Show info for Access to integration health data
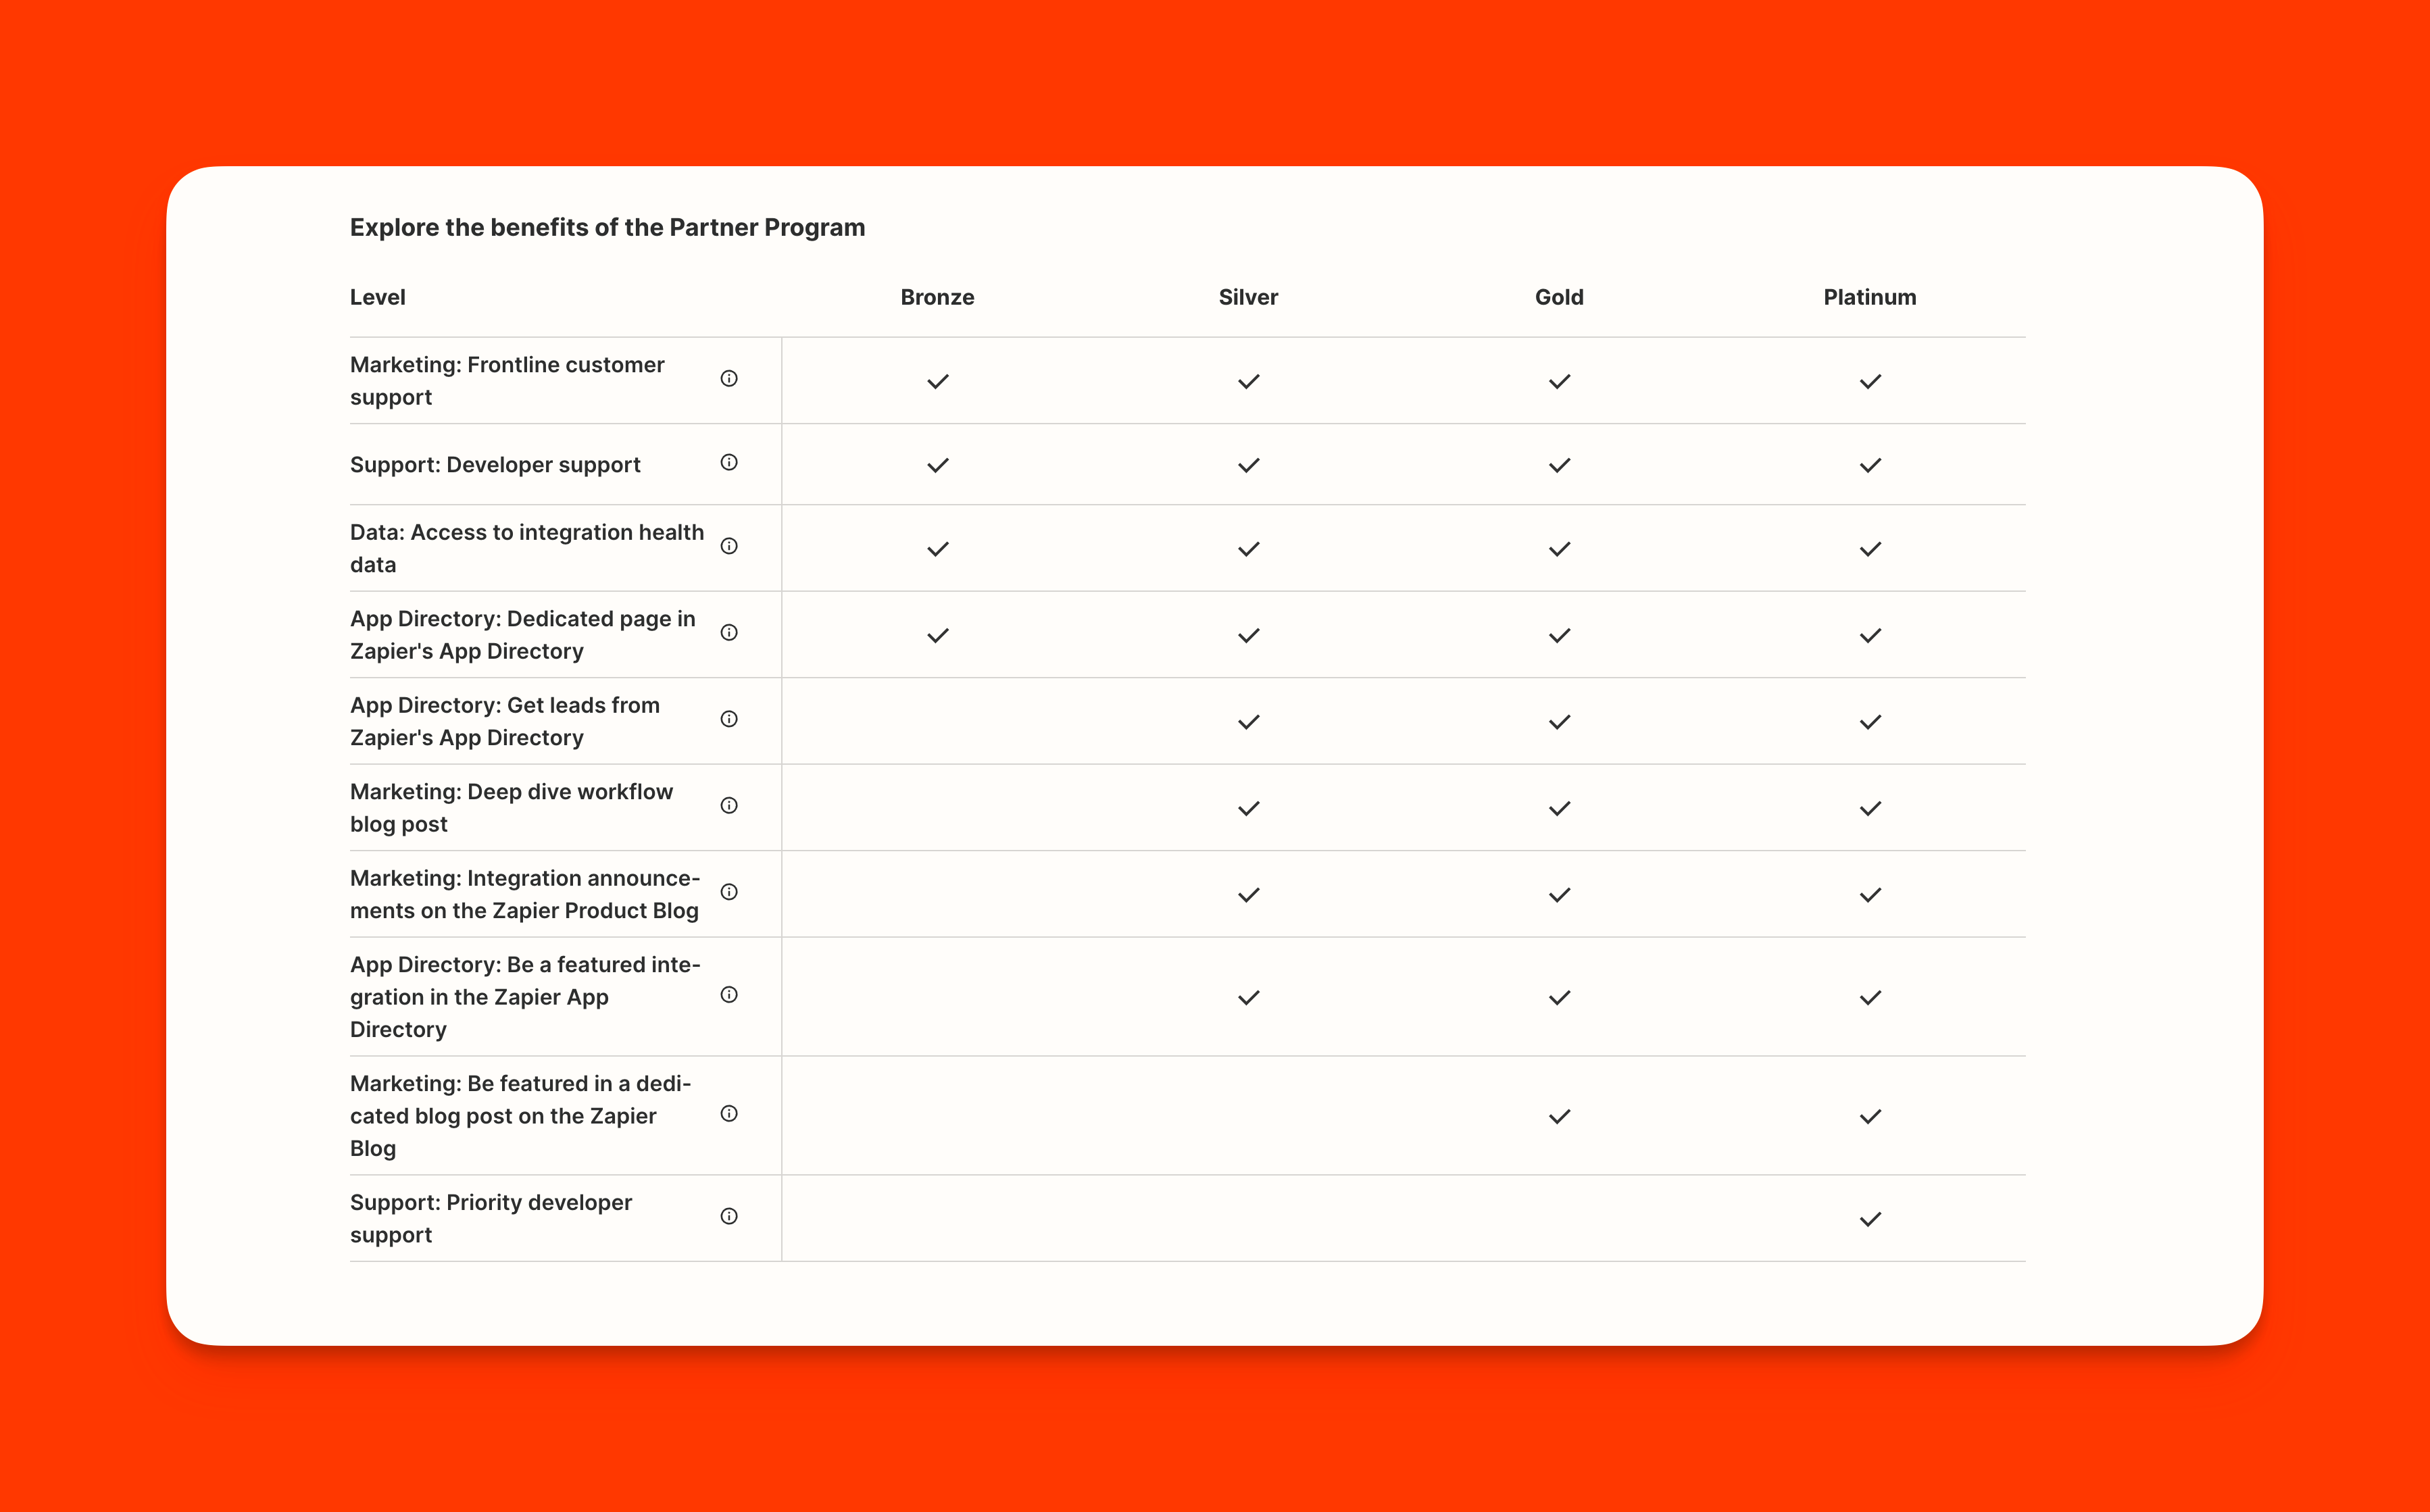The height and width of the screenshot is (1512, 2430). click(729, 546)
